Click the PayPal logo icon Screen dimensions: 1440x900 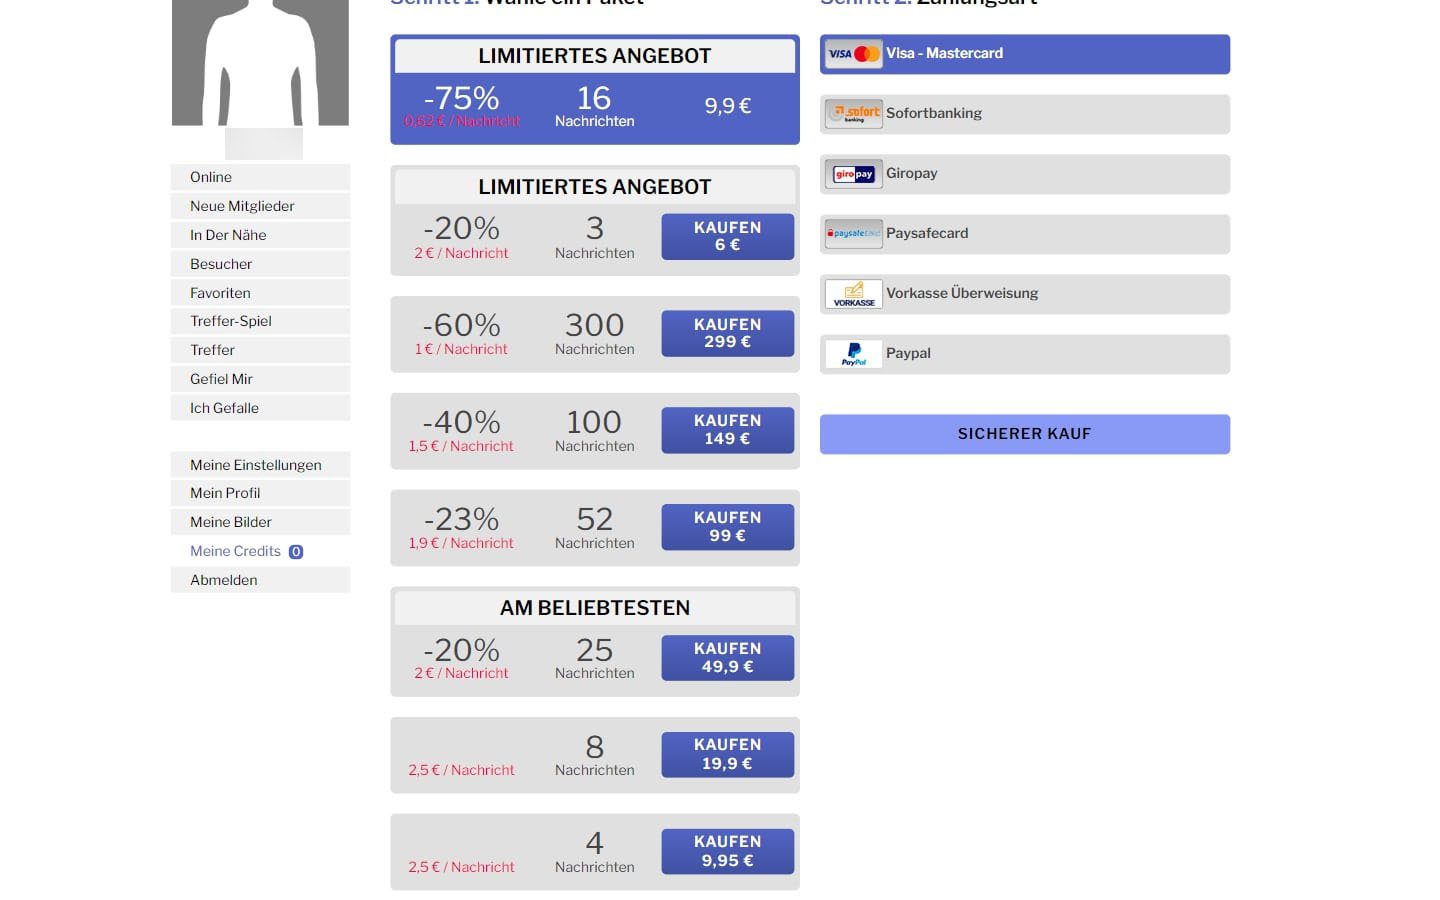pos(853,354)
